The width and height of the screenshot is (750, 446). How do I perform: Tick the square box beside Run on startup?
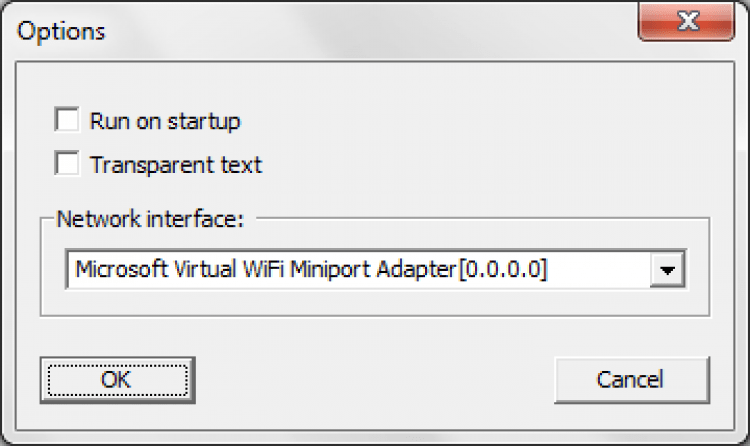click(68, 122)
